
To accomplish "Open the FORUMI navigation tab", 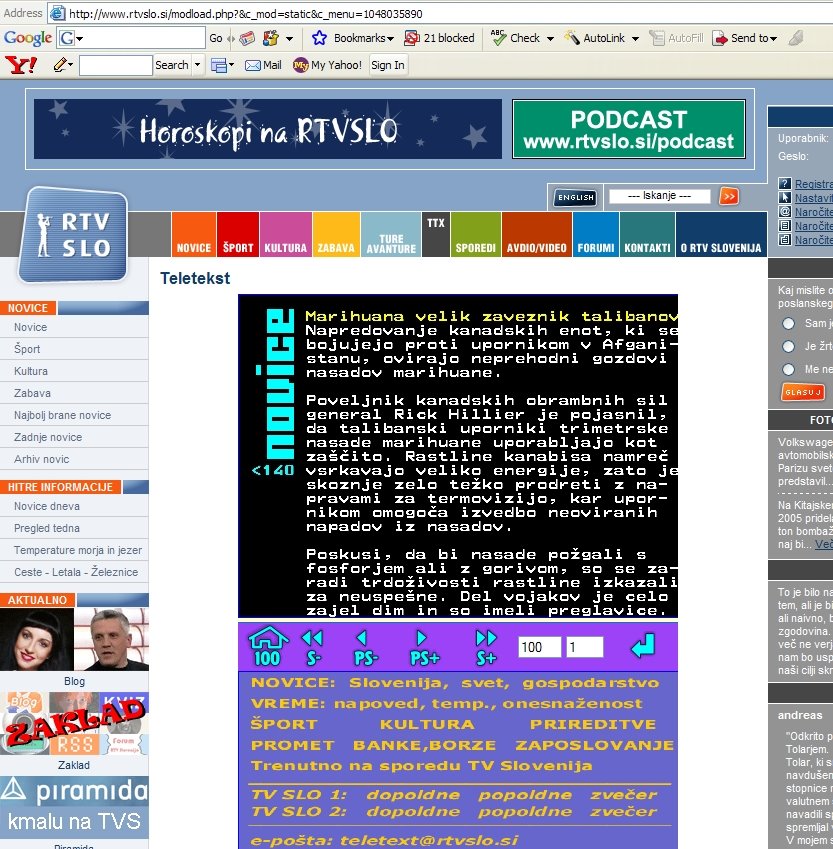I will [596, 234].
